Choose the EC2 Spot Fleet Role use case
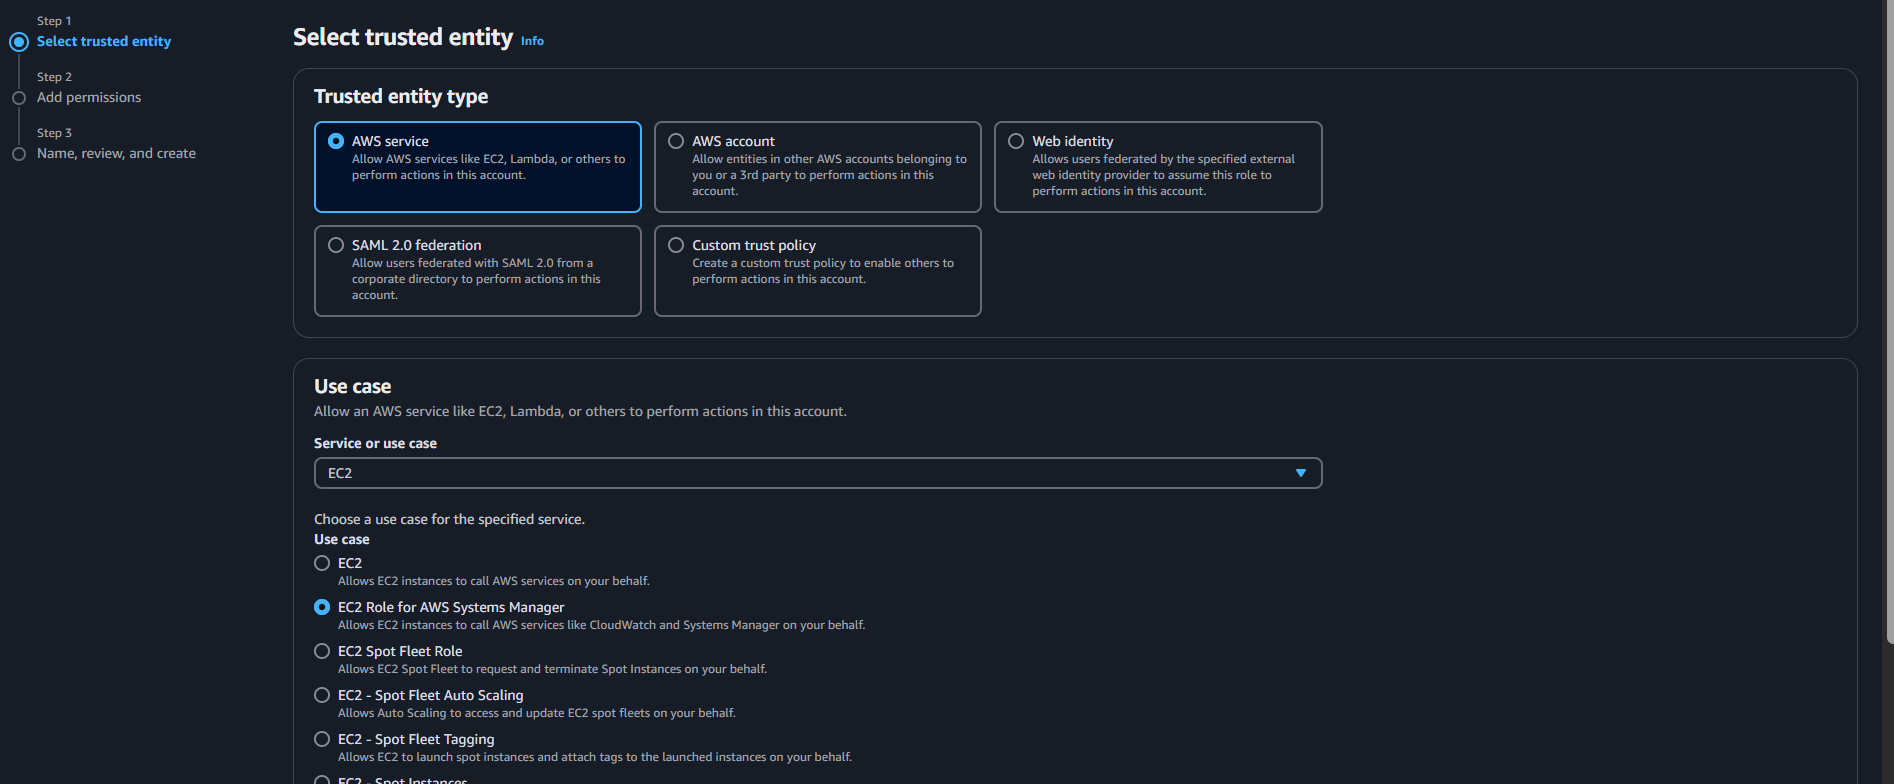Viewport: 1894px width, 784px height. [322, 651]
